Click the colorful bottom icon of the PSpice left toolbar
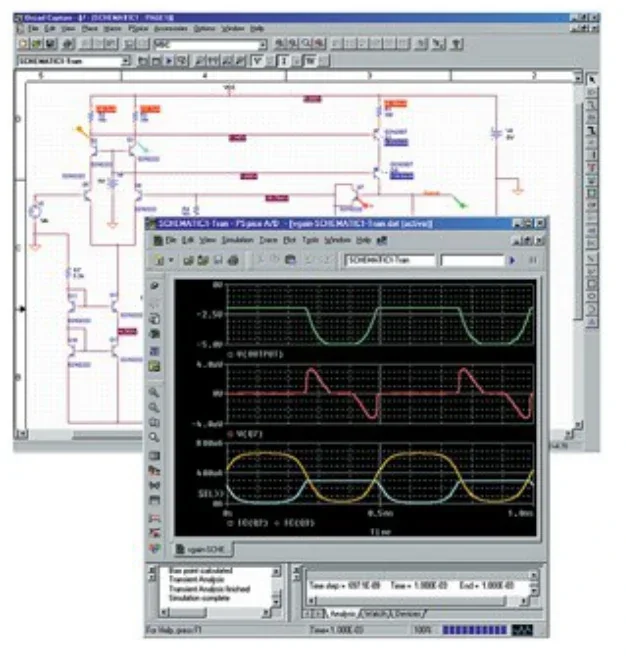The height and width of the screenshot is (663, 626). pos(154,548)
